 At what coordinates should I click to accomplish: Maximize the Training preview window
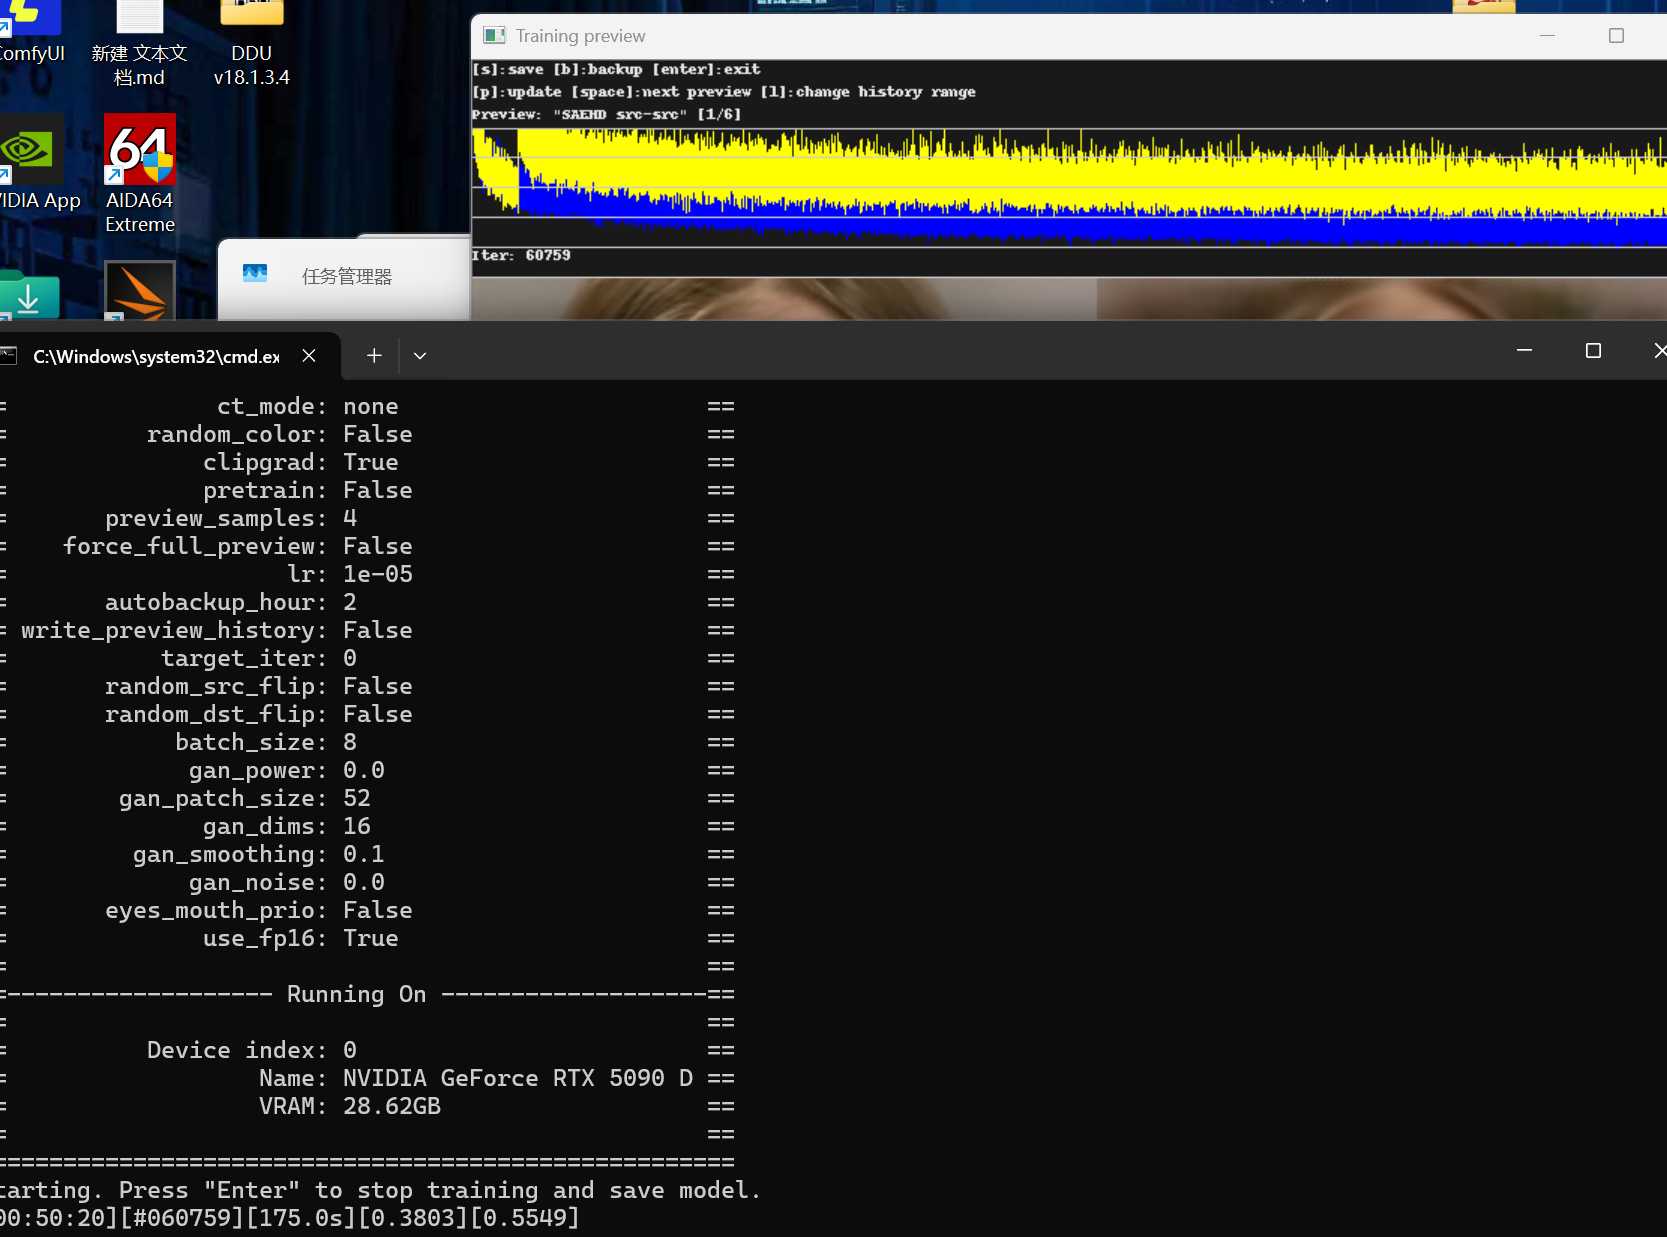(x=1616, y=36)
